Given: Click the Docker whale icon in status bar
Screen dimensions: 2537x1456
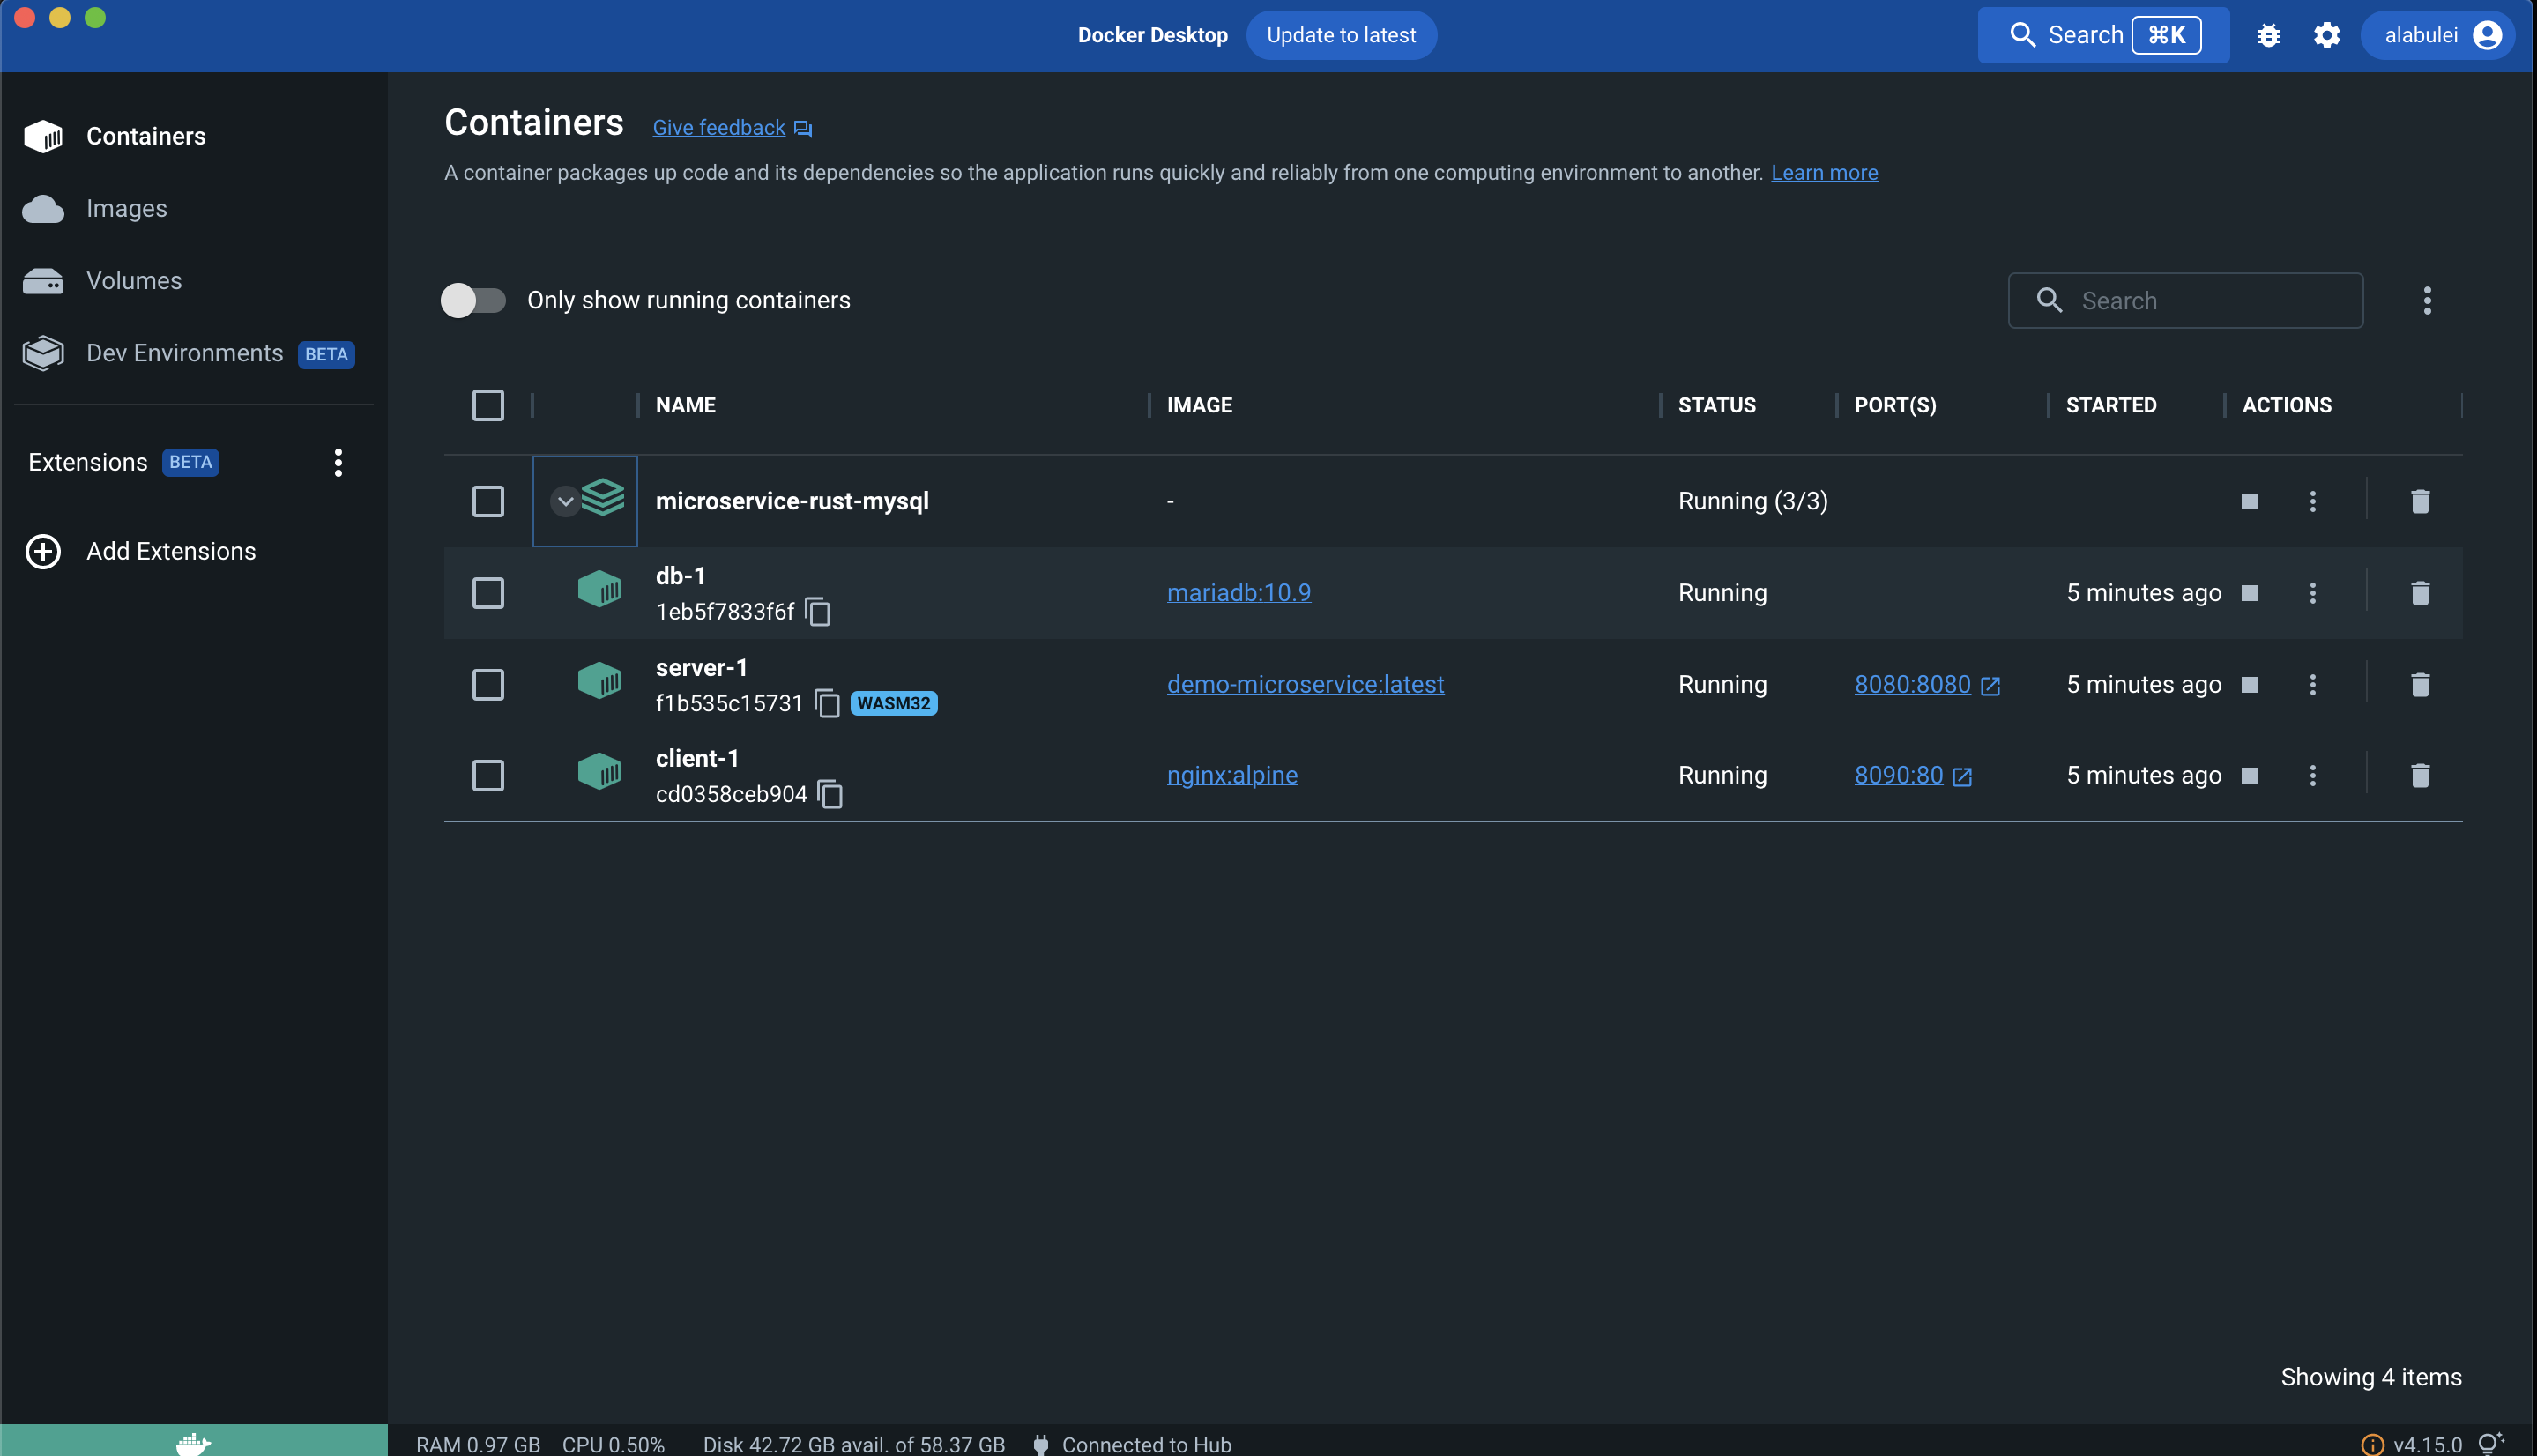Looking at the screenshot, I should click(193, 1442).
